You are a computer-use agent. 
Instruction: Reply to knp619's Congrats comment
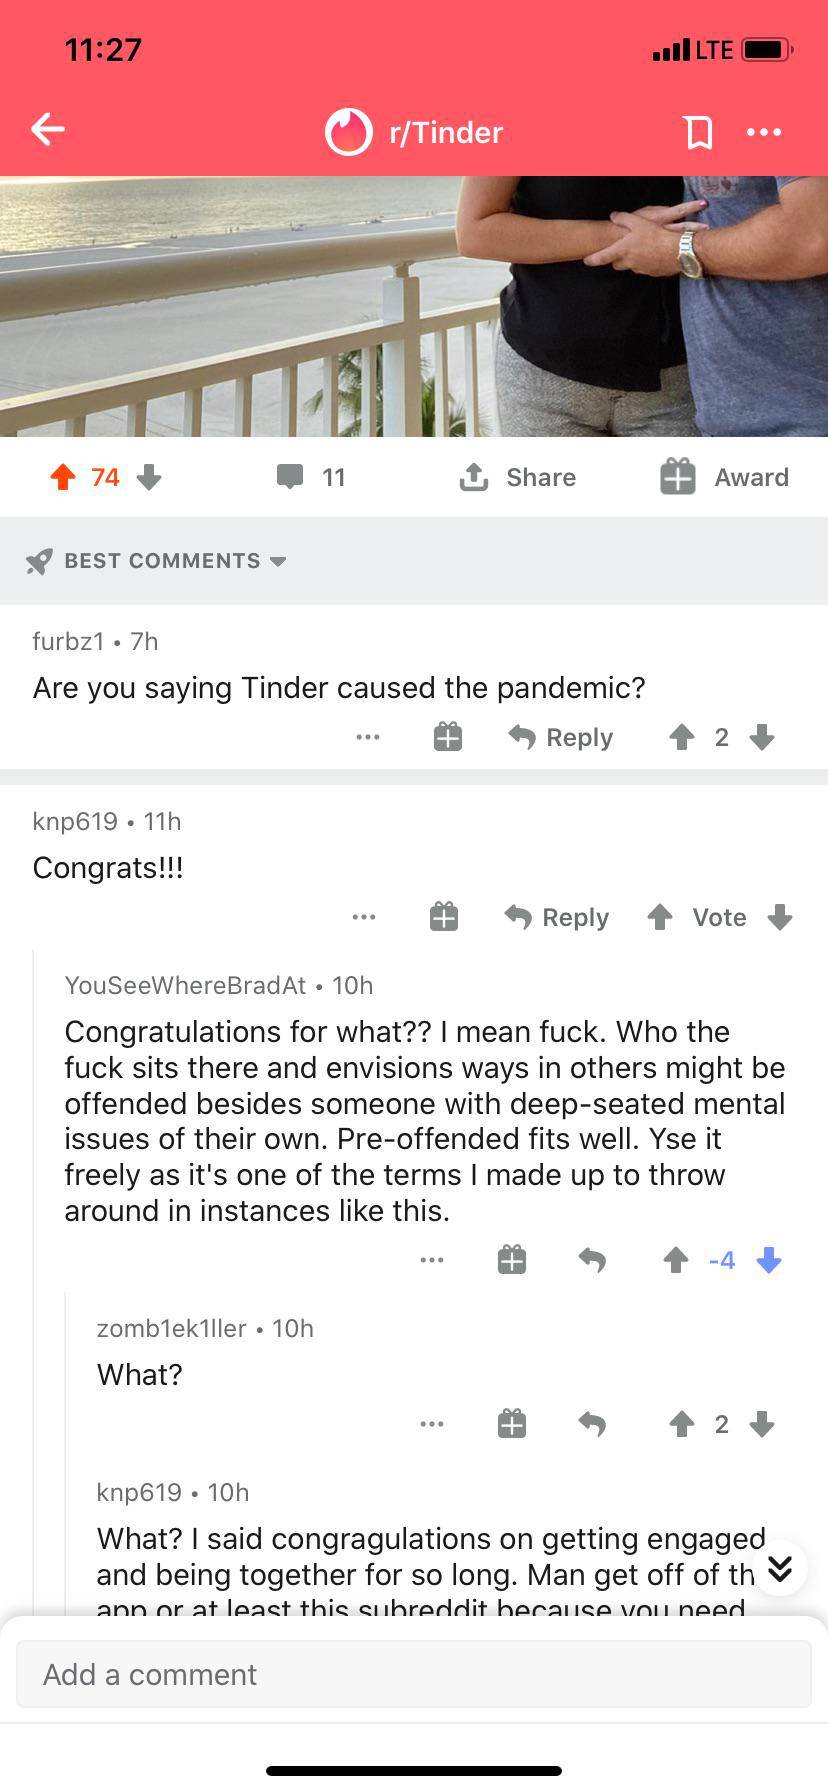(x=557, y=917)
